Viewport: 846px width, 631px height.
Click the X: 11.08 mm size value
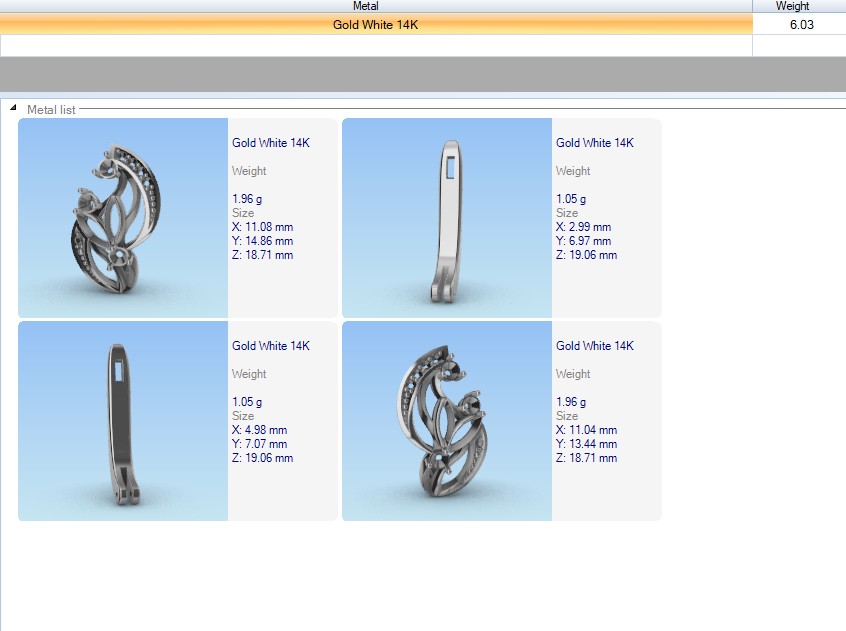(x=262, y=227)
